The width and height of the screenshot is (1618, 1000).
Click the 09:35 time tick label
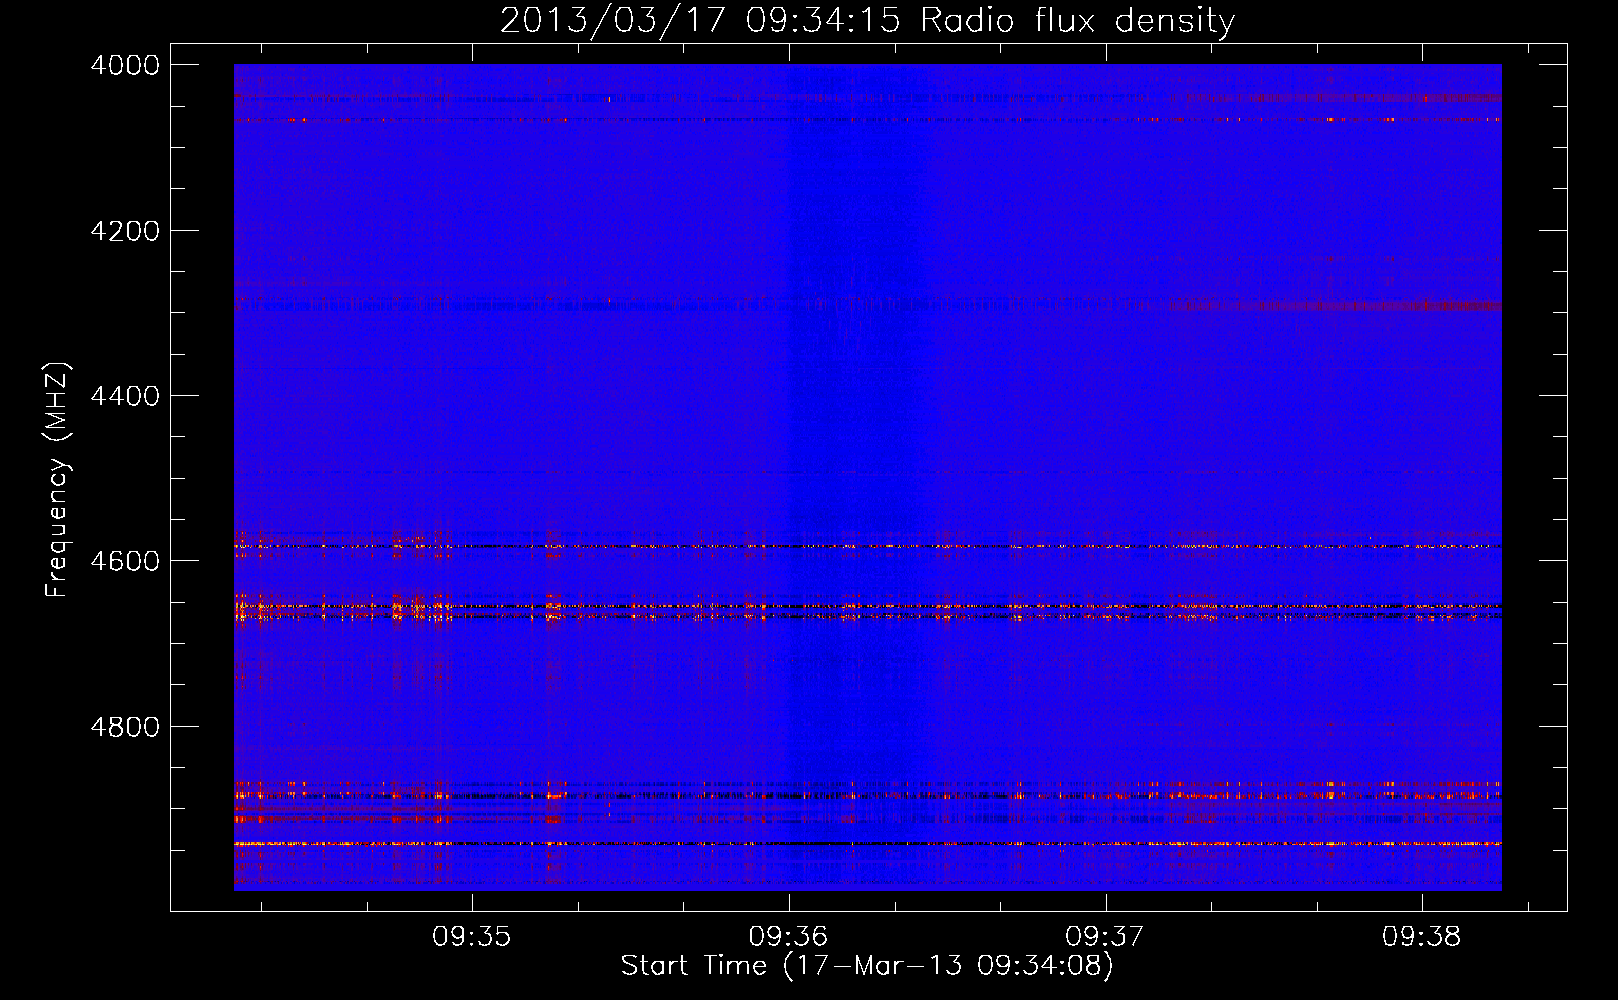pos(472,937)
